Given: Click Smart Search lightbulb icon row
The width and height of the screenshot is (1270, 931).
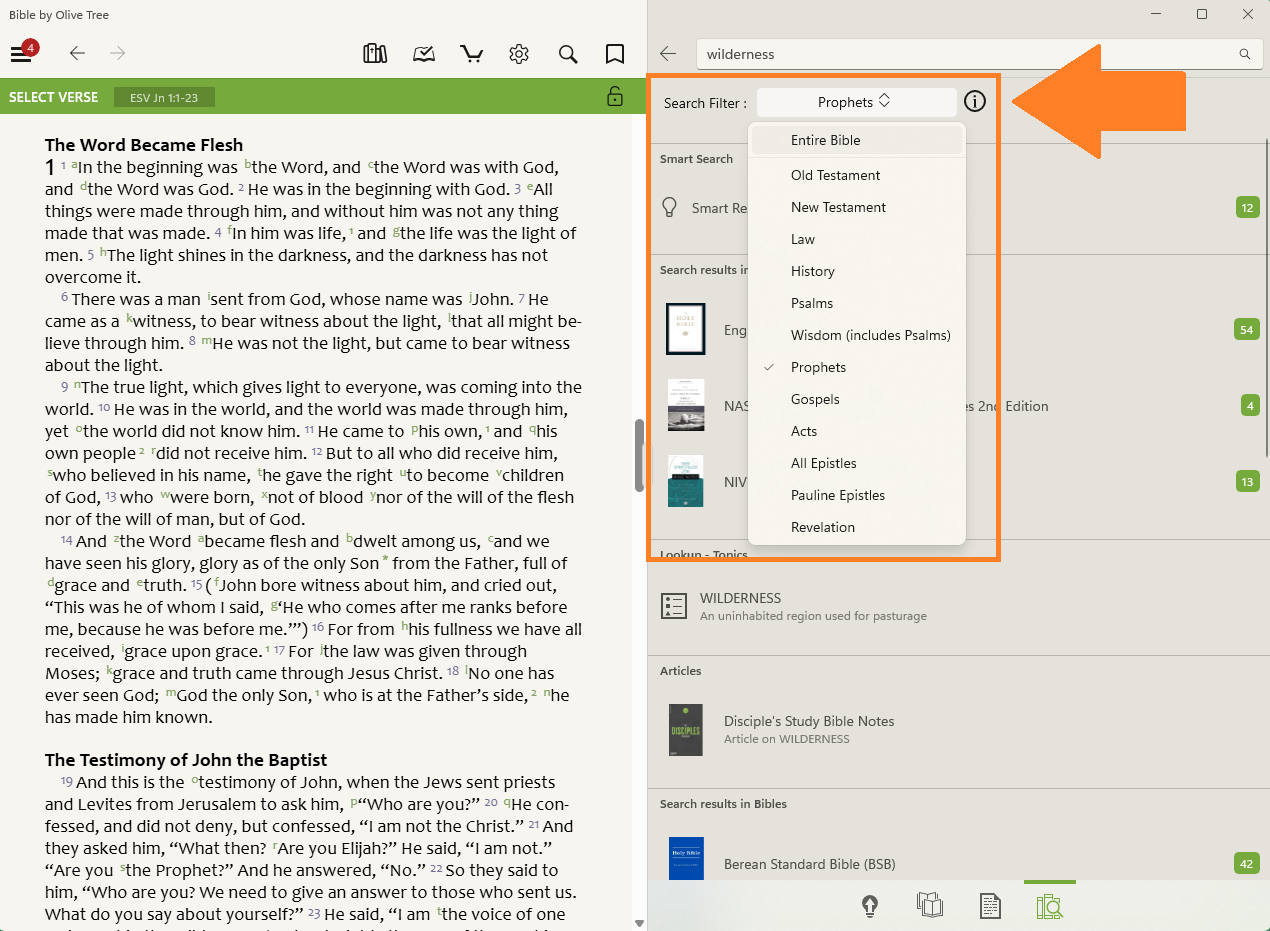Looking at the screenshot, I should pyautogui.click(x=670, y=208).
